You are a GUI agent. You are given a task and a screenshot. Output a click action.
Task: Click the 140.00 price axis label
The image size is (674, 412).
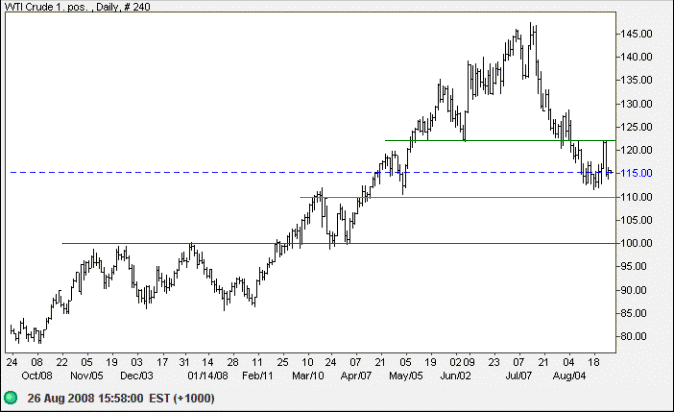637,57
